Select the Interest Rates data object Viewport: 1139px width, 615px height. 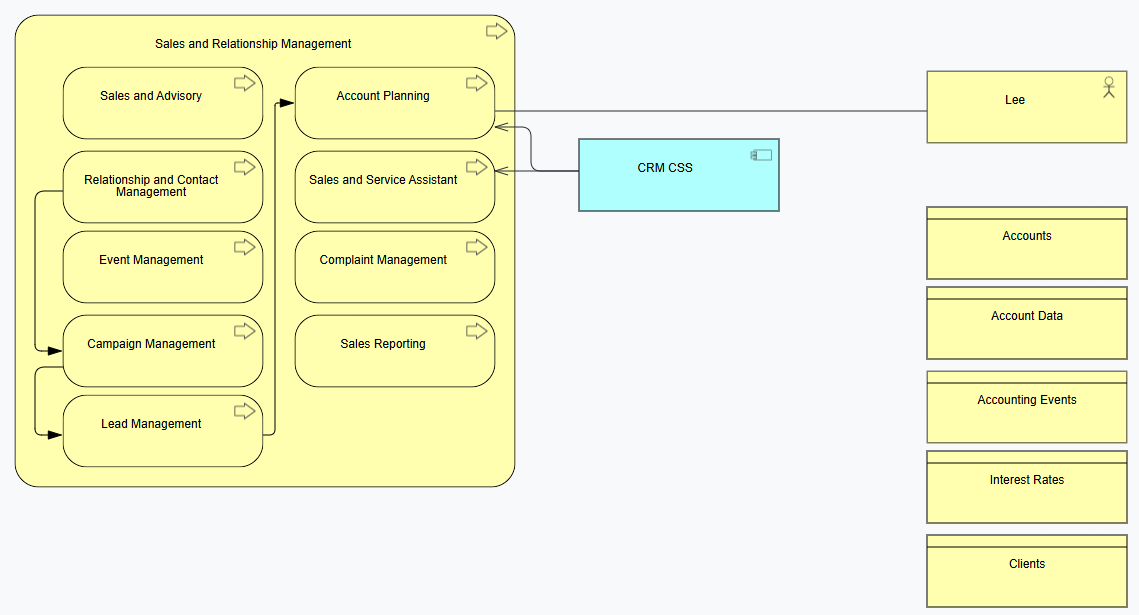click(1026, 487)
